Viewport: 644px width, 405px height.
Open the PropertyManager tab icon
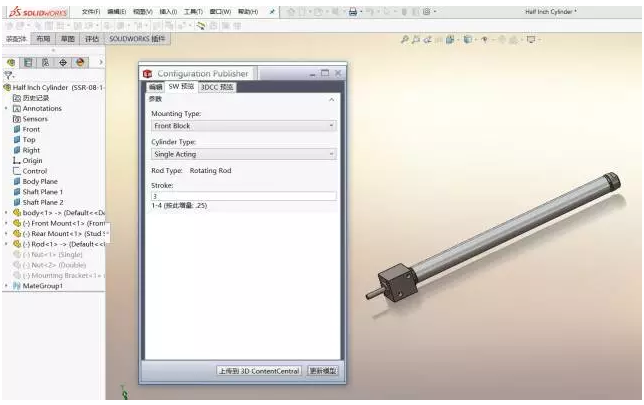tap(28, 62)
